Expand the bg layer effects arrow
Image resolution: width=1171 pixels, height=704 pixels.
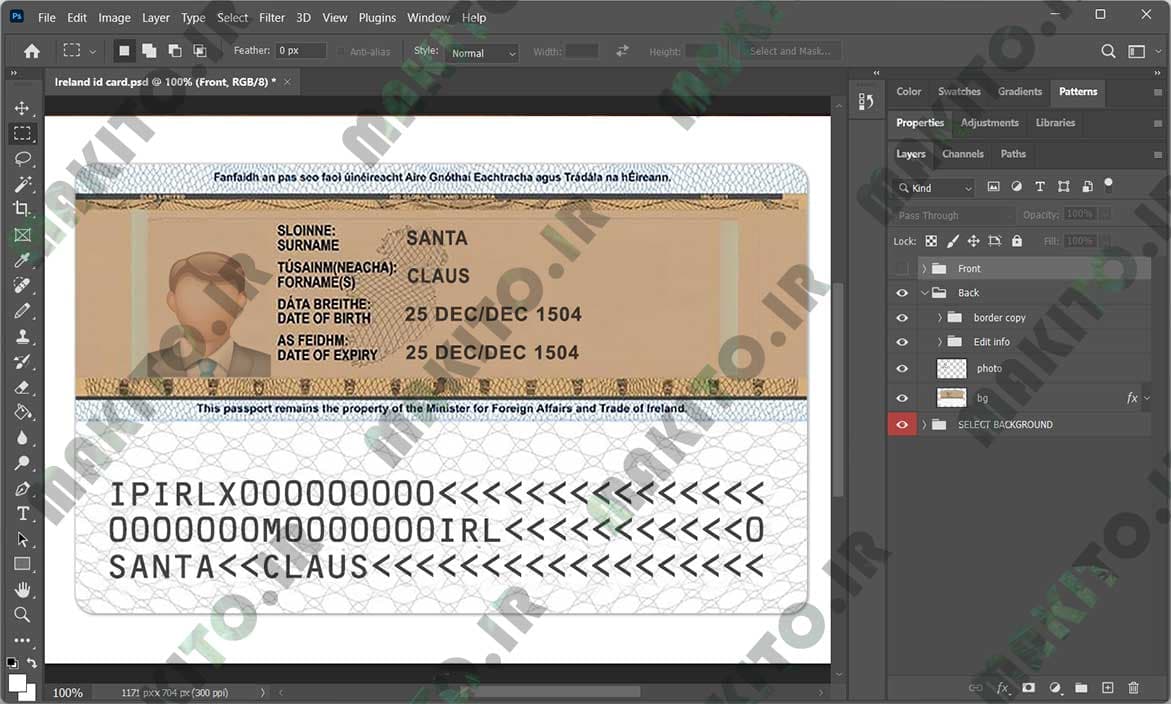tap(1147, 398)
